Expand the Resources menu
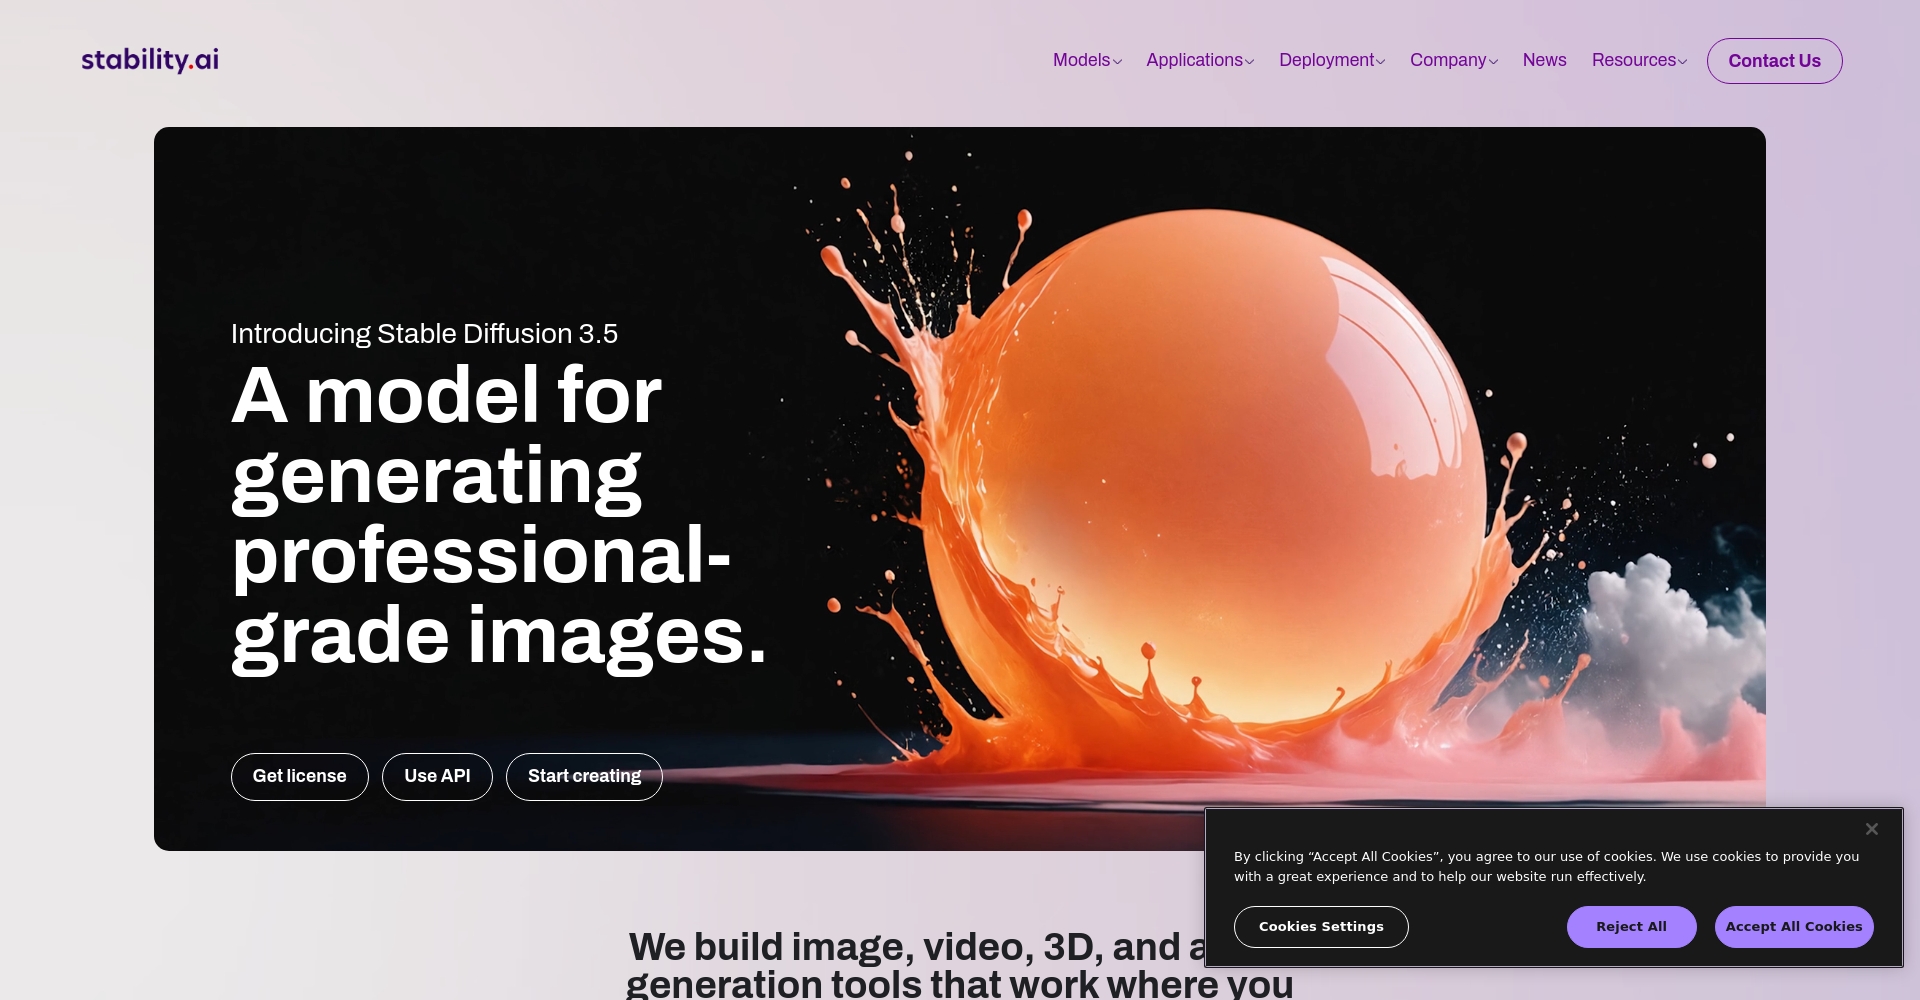The image size is (1920, 1000). click(1639, 60)
